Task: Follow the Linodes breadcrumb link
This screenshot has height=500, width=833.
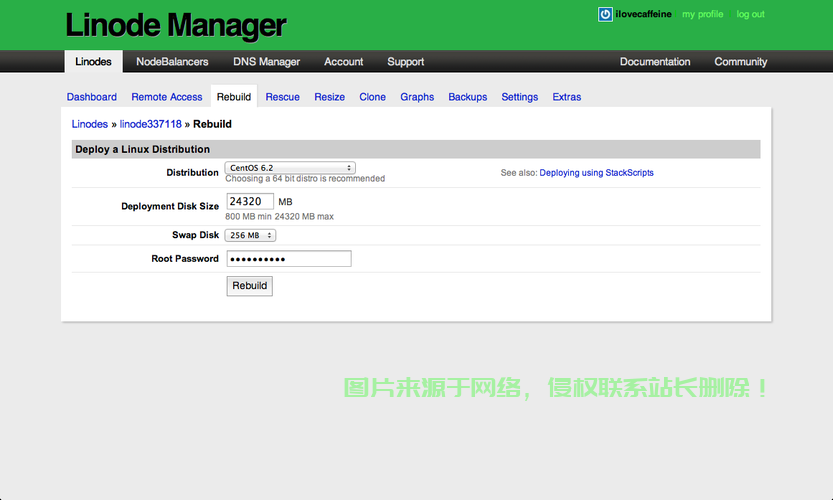Action: click(90, 124)
